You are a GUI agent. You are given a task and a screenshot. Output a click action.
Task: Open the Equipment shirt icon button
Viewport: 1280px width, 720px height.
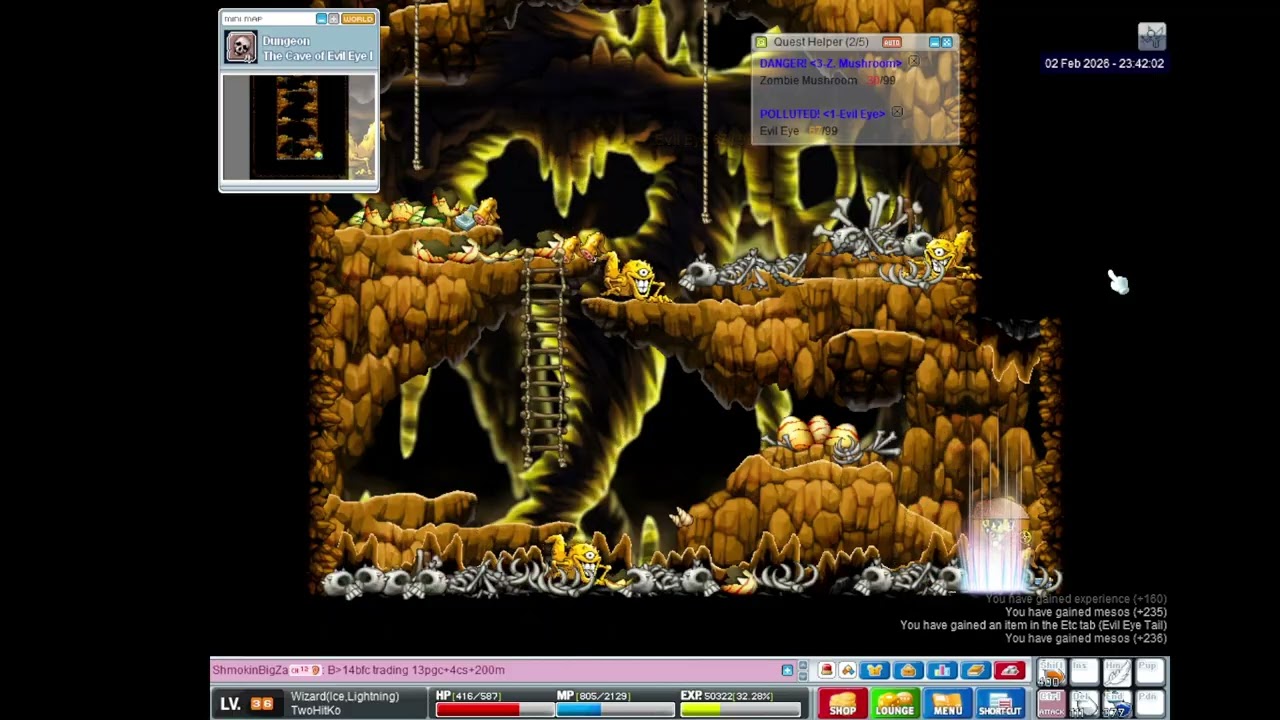(874, 670)
